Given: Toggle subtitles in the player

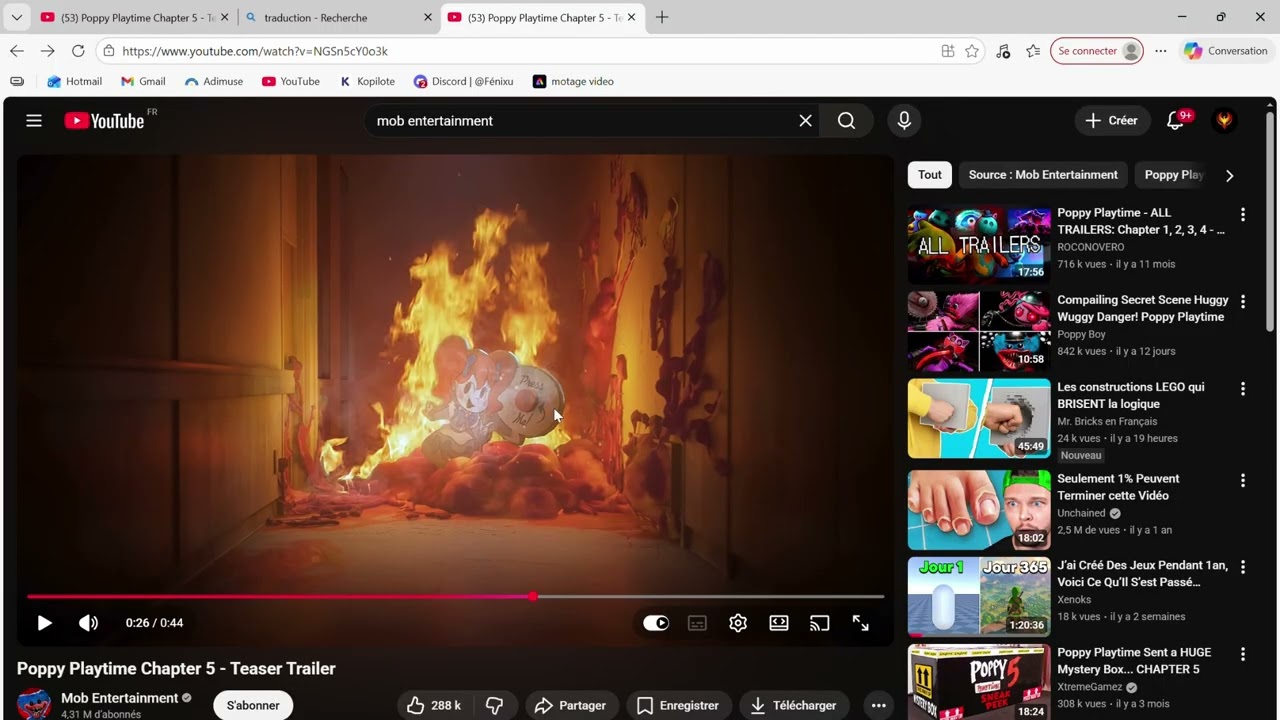Looking at the screenshot, I should point(698,623).
